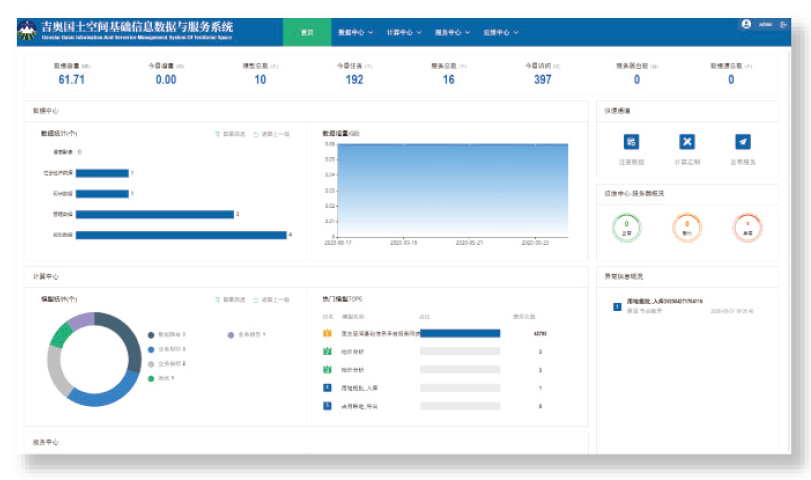Select the green 首页 home tab
811x480 pixels.
point(307,33)
